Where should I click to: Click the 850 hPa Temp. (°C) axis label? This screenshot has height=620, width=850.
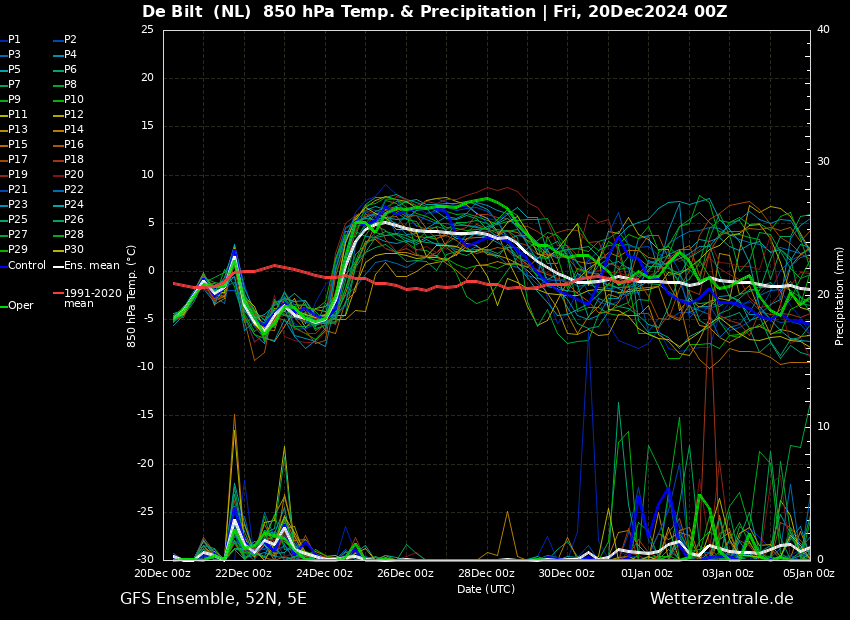131,296
